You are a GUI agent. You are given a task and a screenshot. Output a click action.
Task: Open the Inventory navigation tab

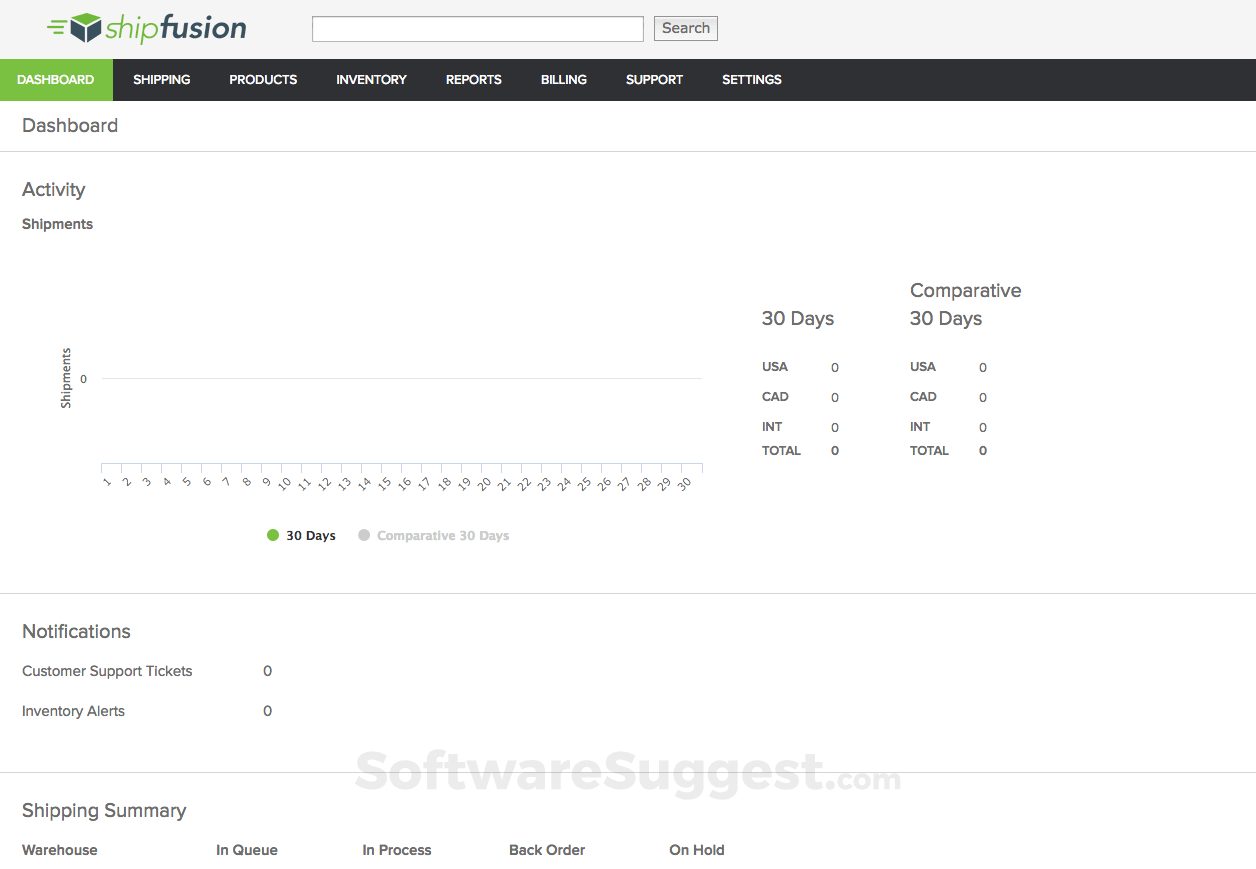pyautogui.click(x=371, y=79)
